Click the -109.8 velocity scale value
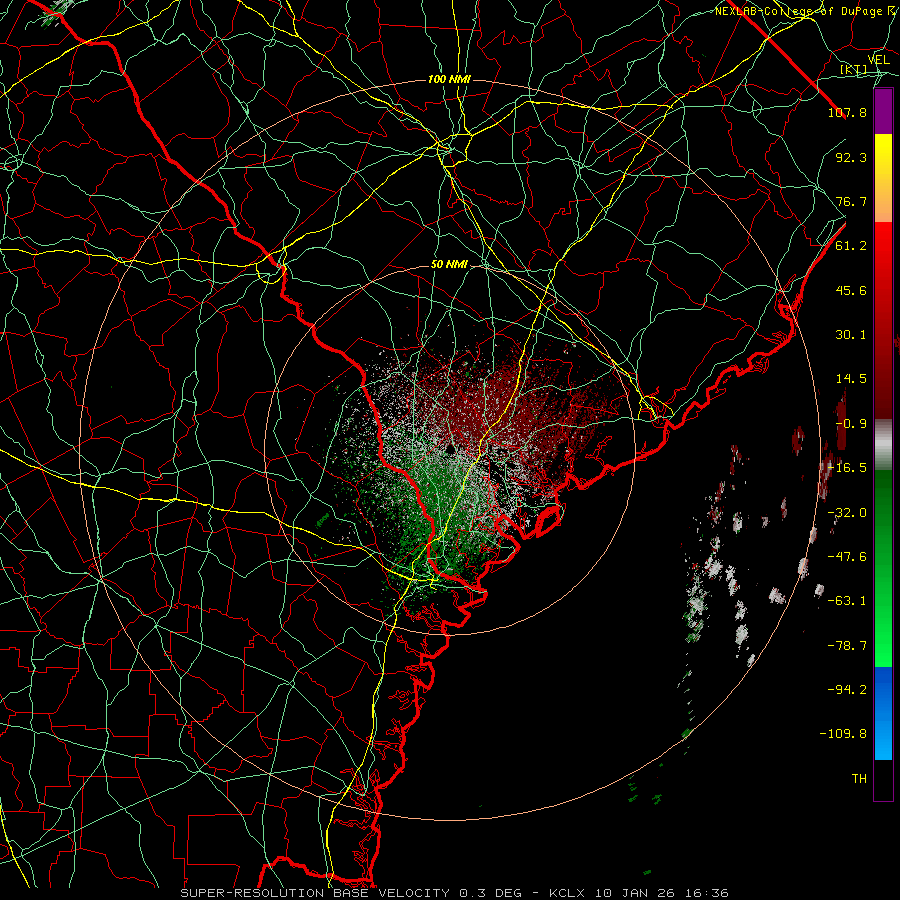This screenshot has width=900, height=900. 843,734
